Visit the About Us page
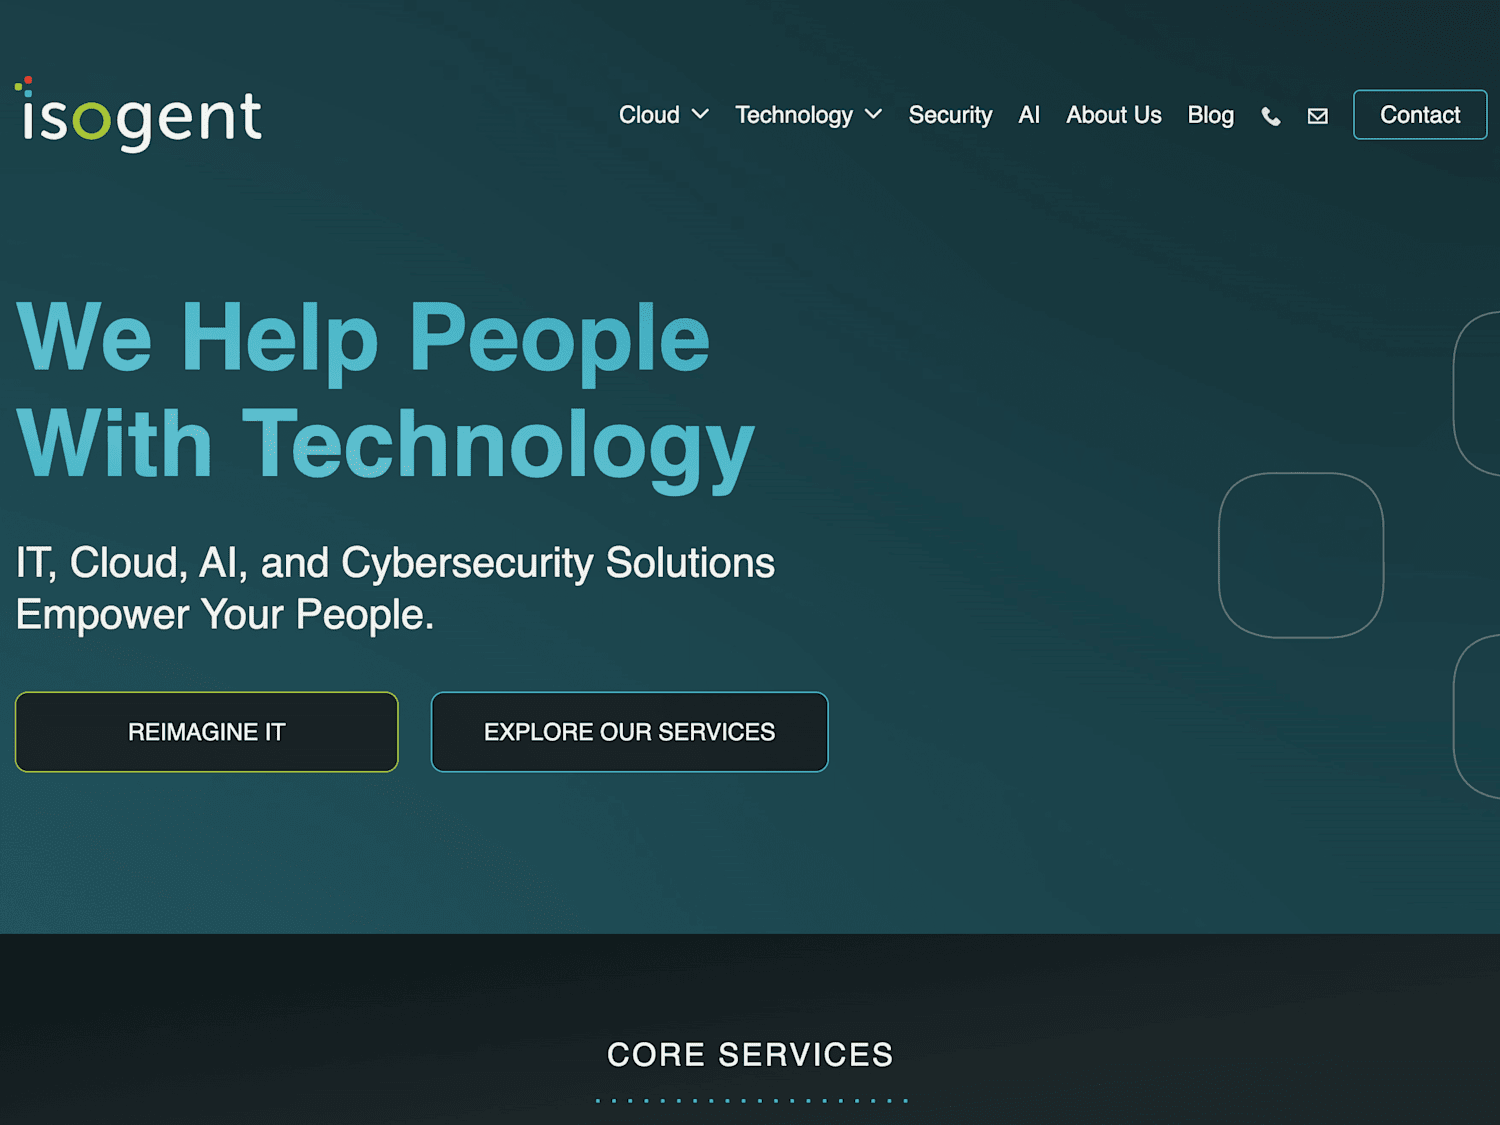1500x1125 pixels. (1114, 115)
